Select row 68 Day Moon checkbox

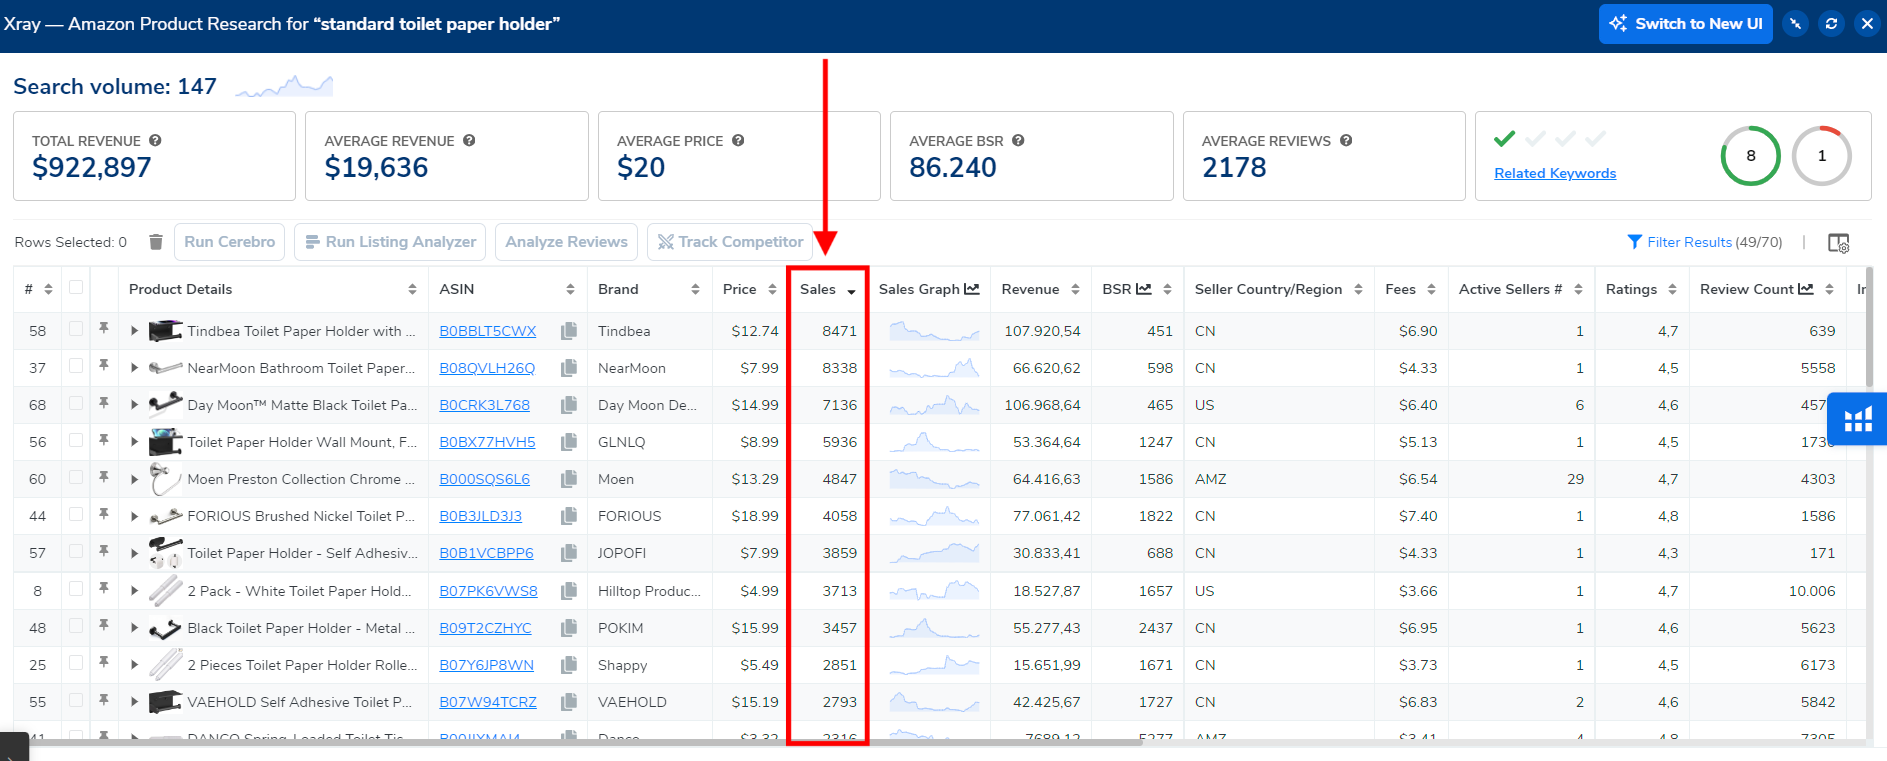click(76, 403)
